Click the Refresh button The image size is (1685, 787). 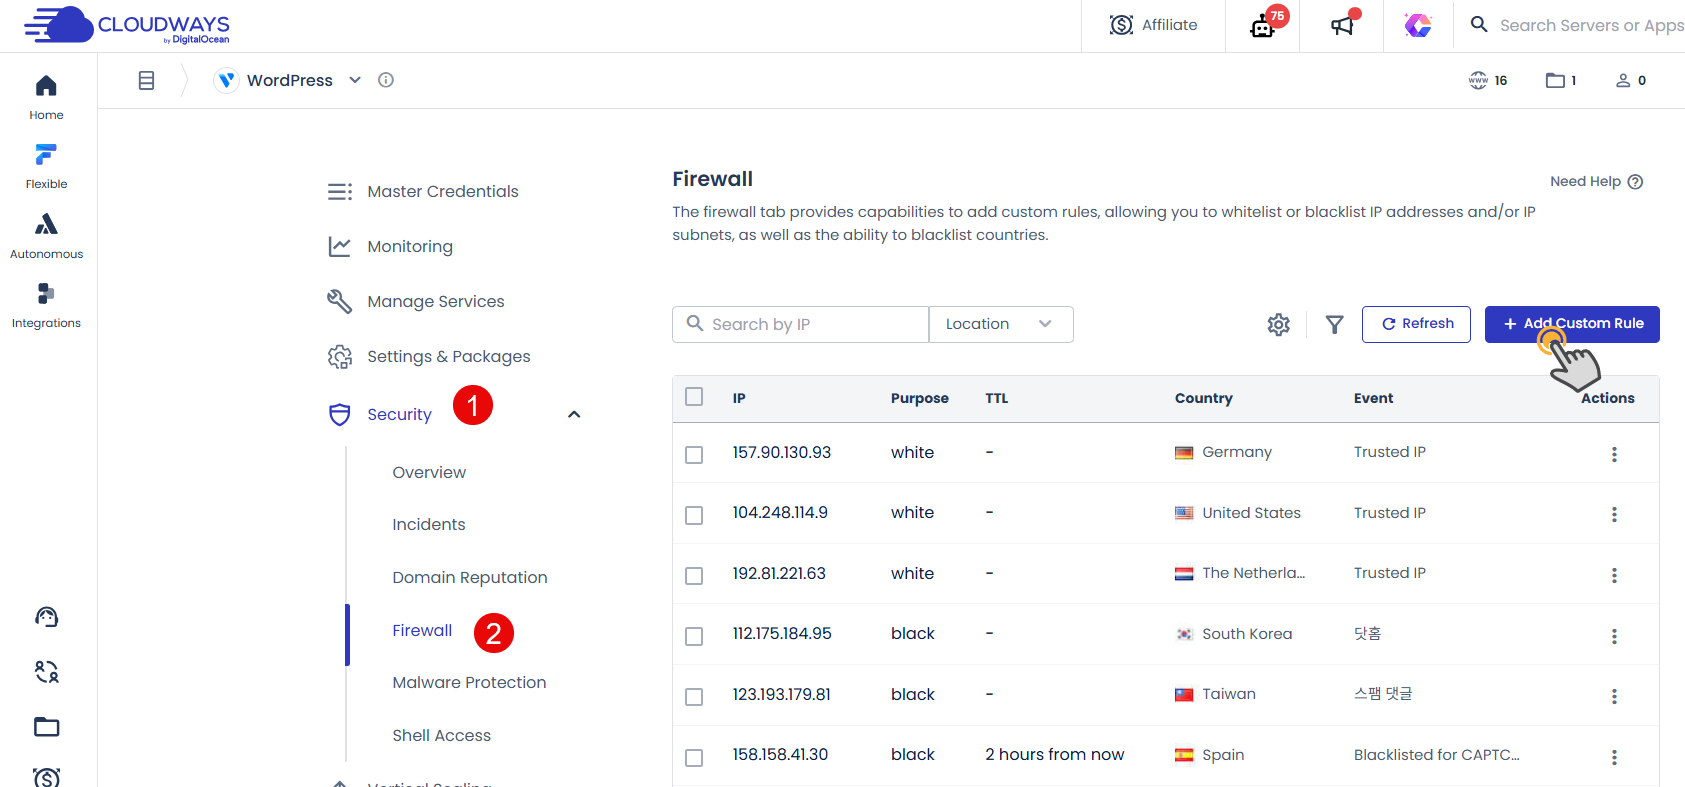tap(1416, 324)
